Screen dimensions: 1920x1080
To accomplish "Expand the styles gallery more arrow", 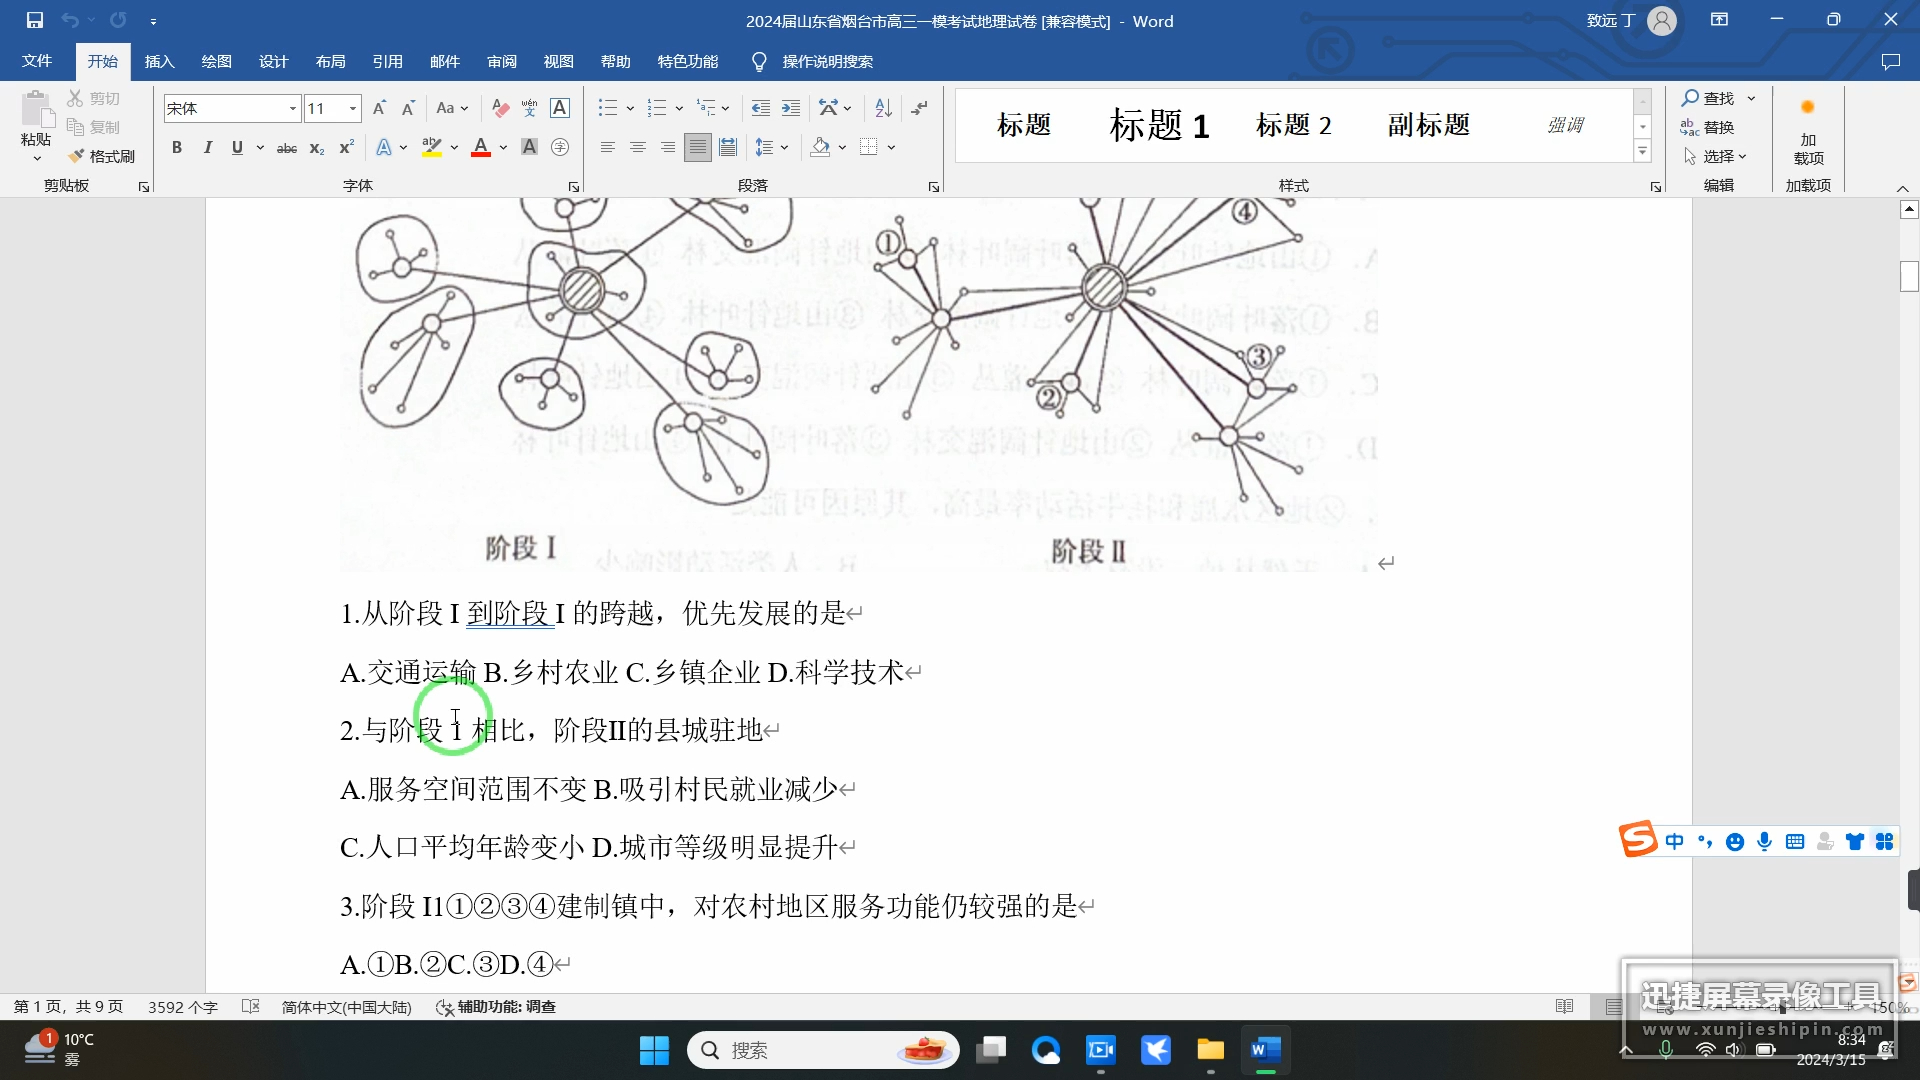I will (1642, 151).
